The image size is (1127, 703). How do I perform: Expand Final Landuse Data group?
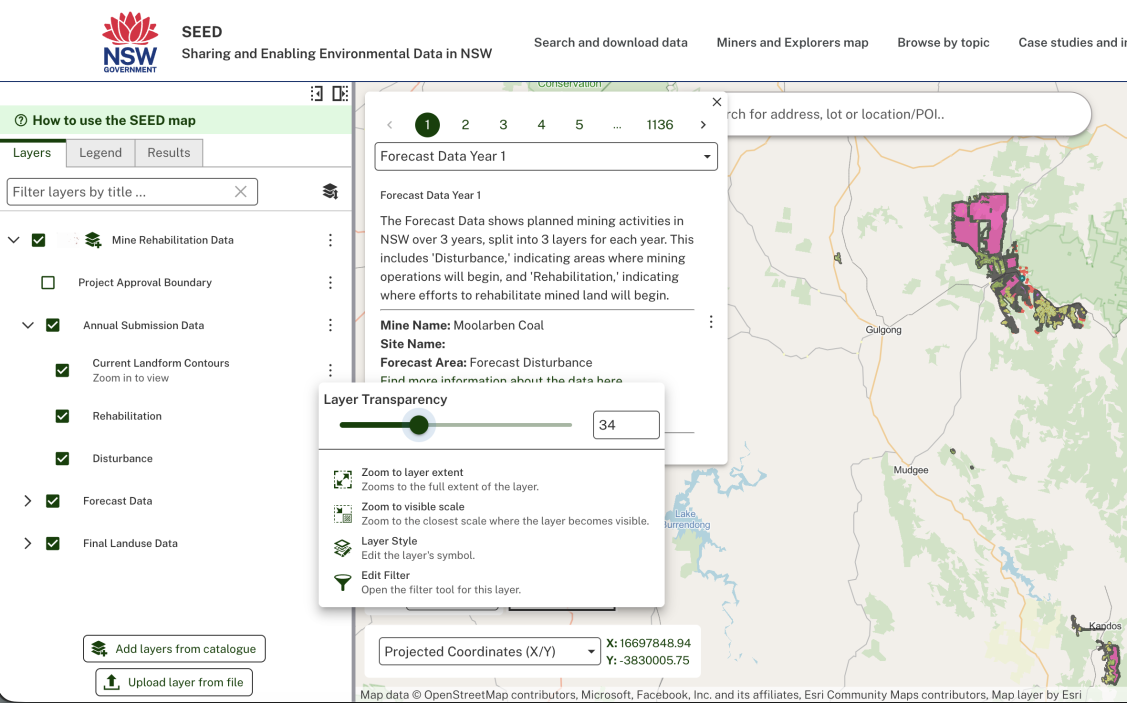tap(27, 543)
